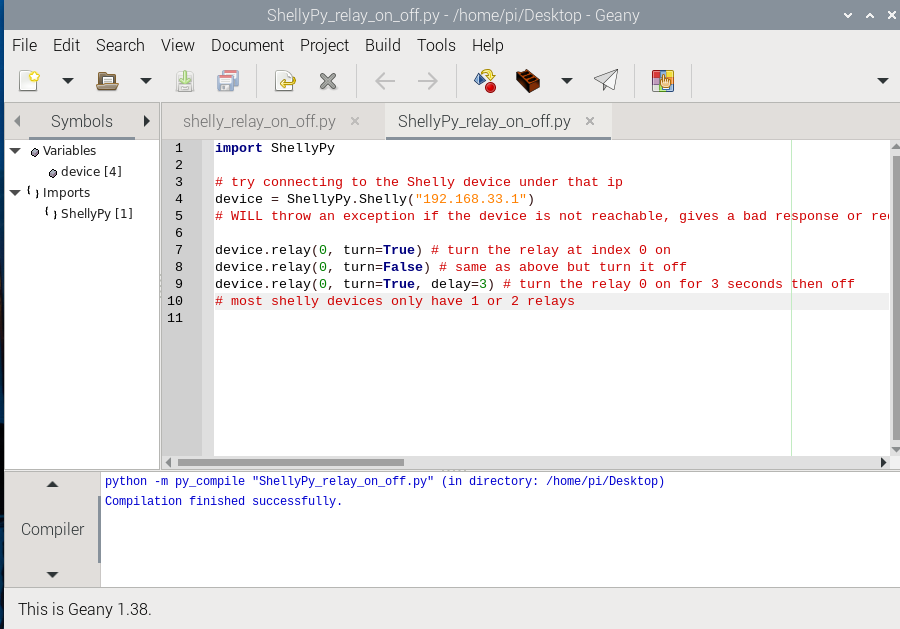Open the Document menu
The image size is (900, 629).
[x=247, y=45]
